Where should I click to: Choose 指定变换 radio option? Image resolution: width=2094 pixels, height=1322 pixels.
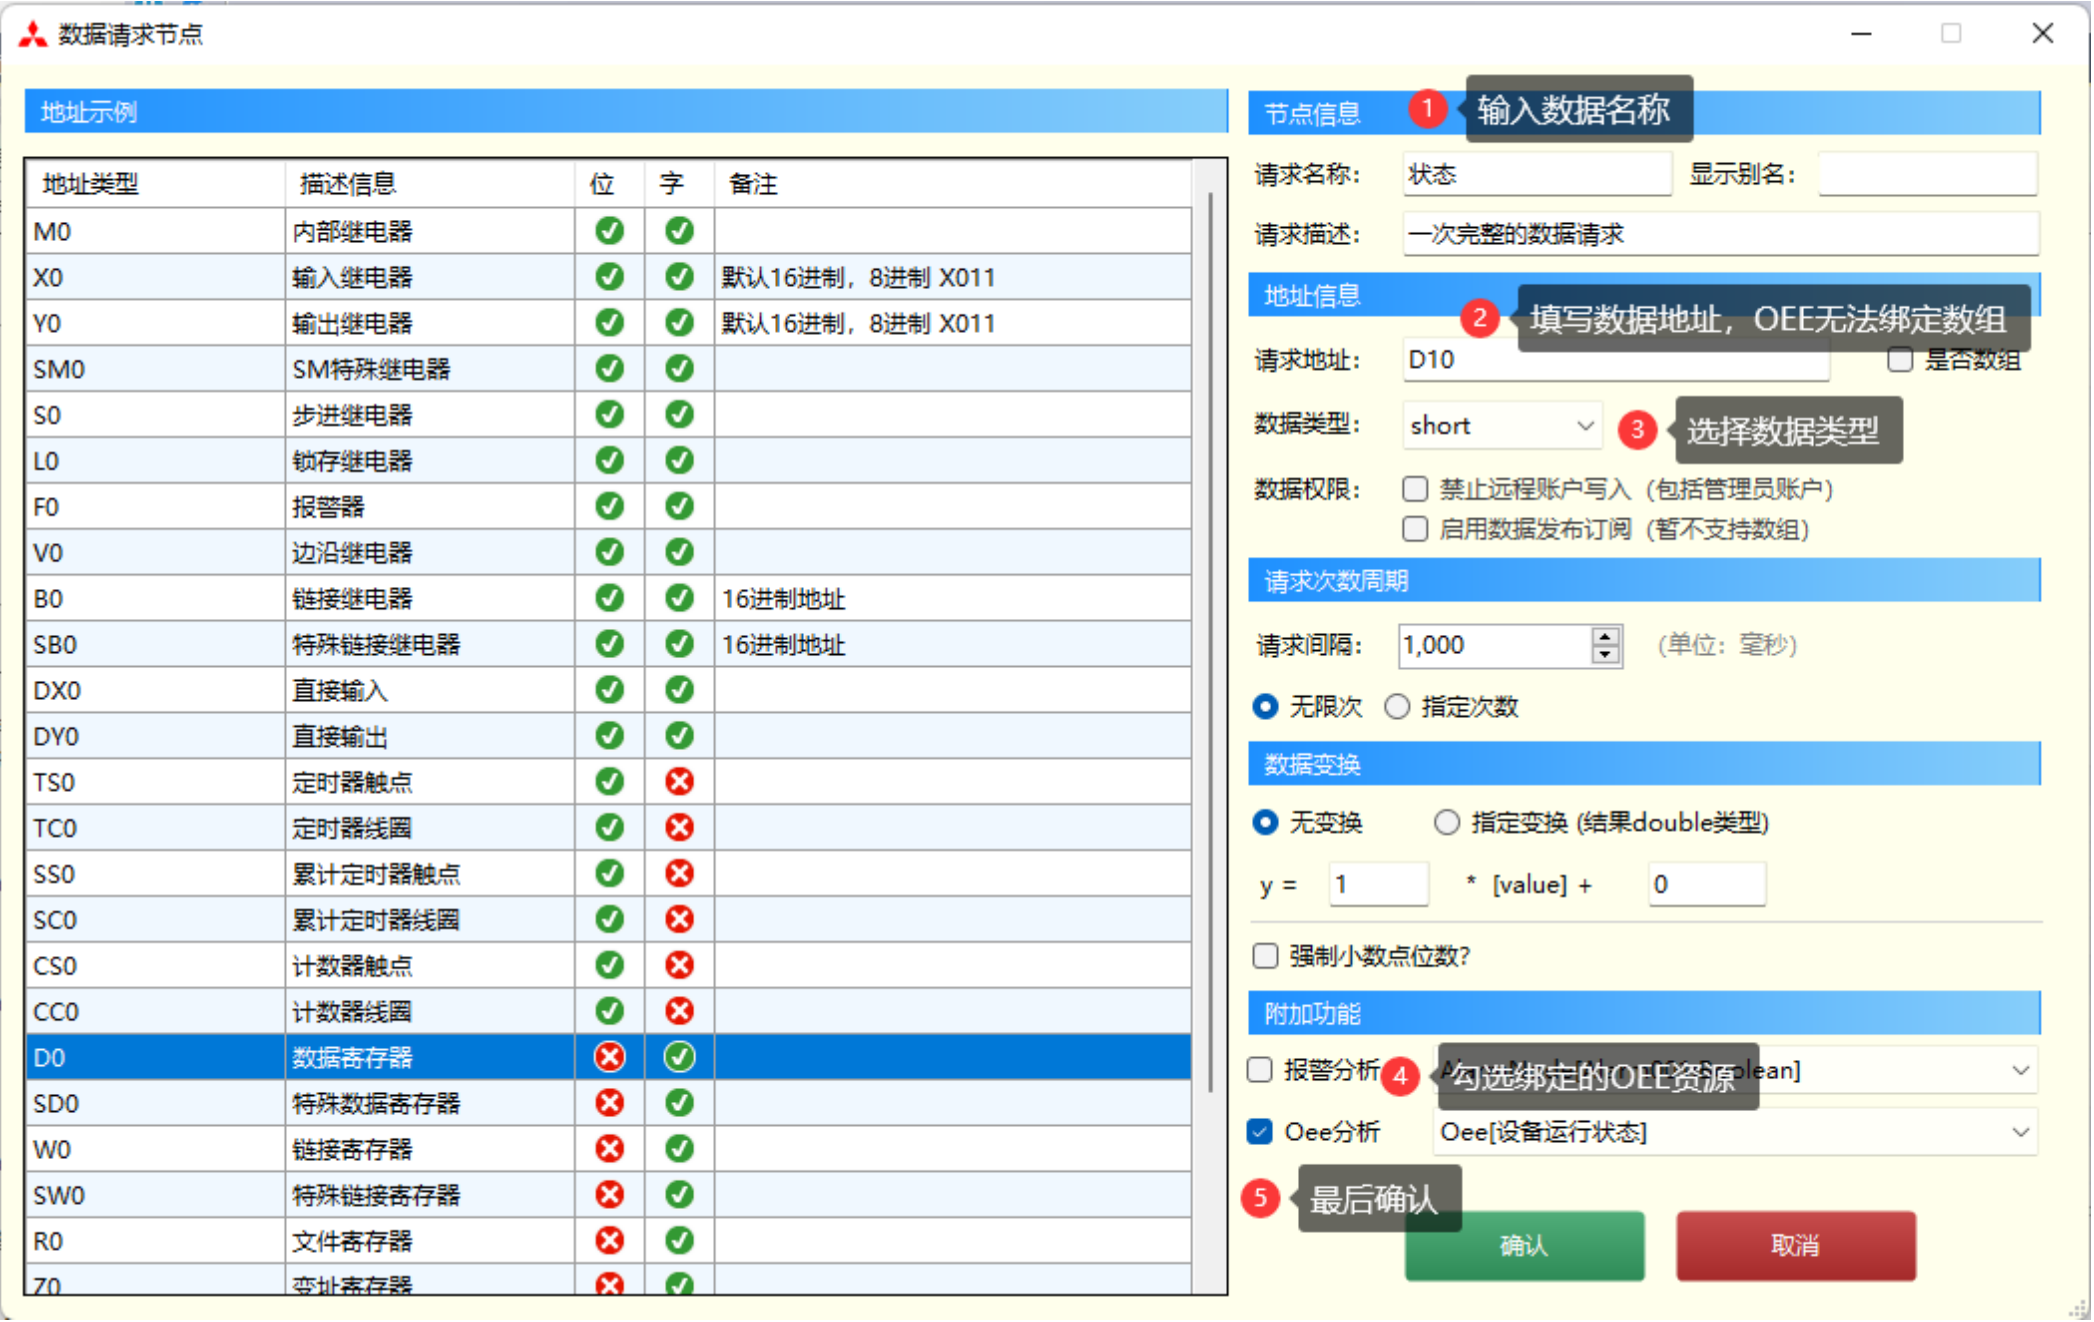(x=1447, y=823)
